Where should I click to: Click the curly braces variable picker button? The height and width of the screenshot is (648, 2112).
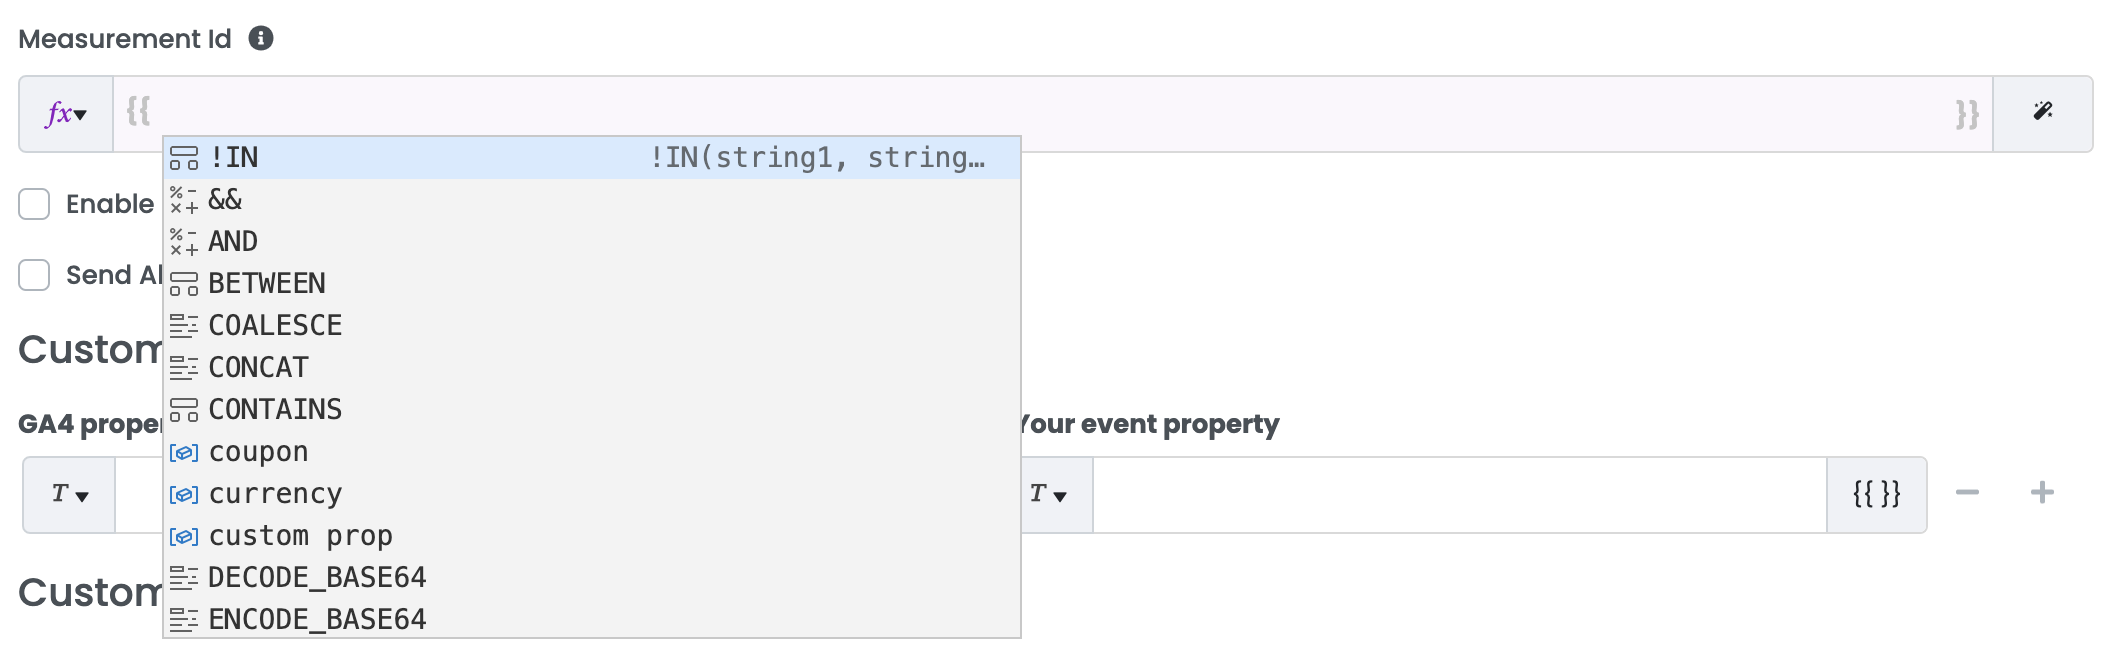click(x=1876, y=494)
